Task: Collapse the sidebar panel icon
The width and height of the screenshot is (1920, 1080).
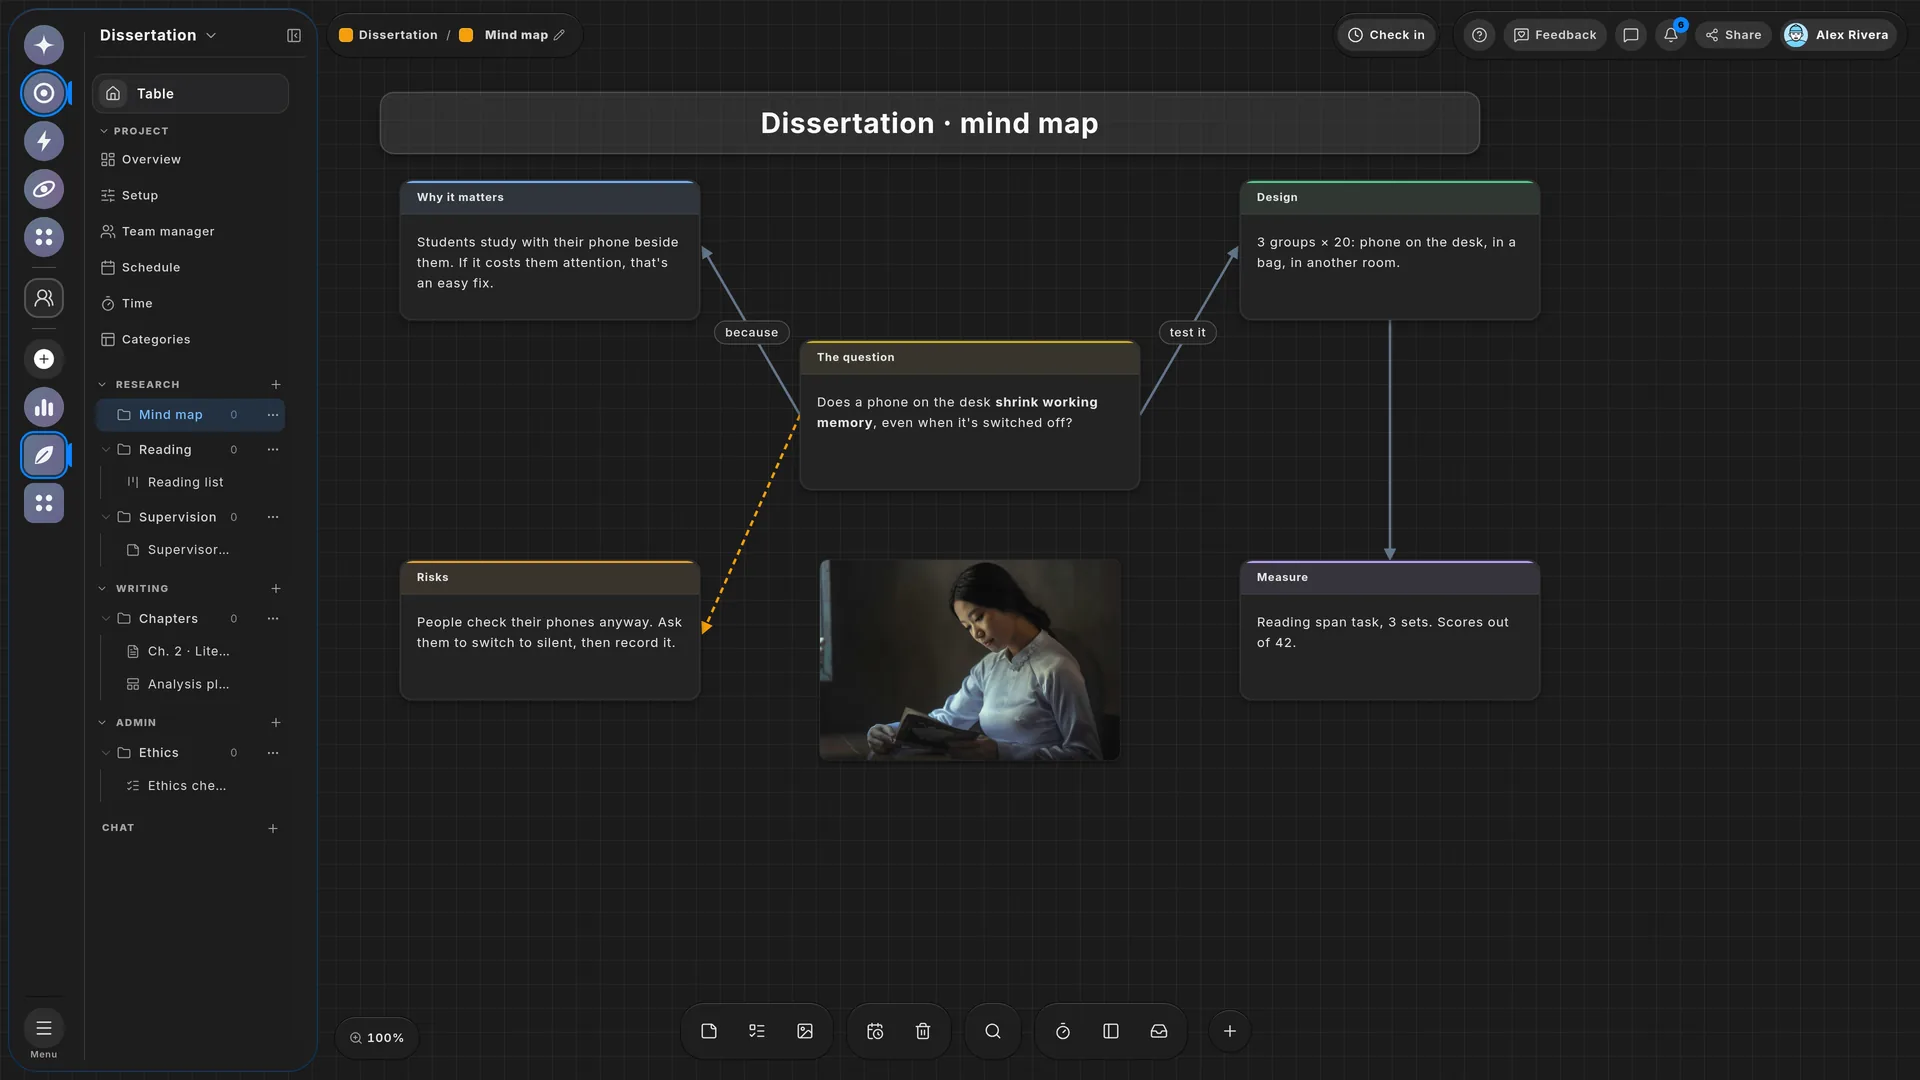Action: pyautogui.click(x=294, y=35)
